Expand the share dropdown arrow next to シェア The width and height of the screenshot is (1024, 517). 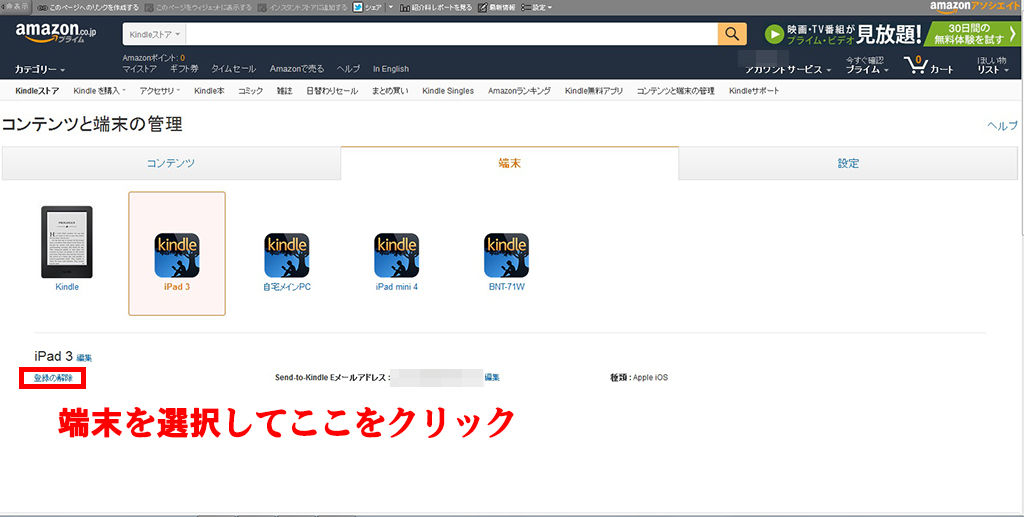tap(391, 7)
